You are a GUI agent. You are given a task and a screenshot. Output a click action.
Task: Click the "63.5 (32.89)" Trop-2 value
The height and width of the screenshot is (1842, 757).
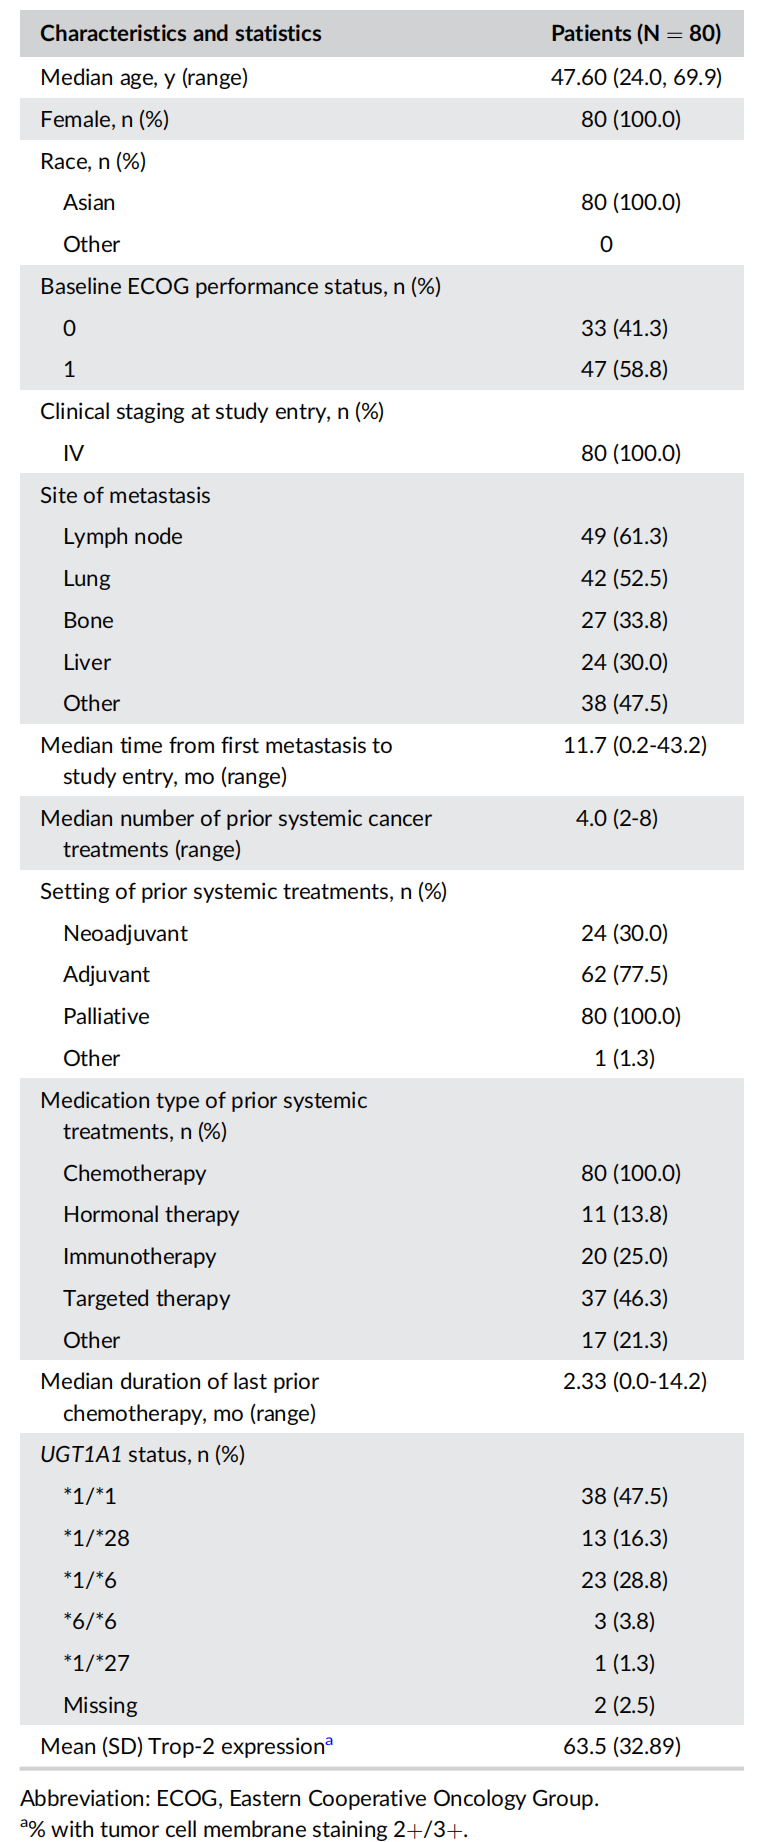pos(622,1746)
